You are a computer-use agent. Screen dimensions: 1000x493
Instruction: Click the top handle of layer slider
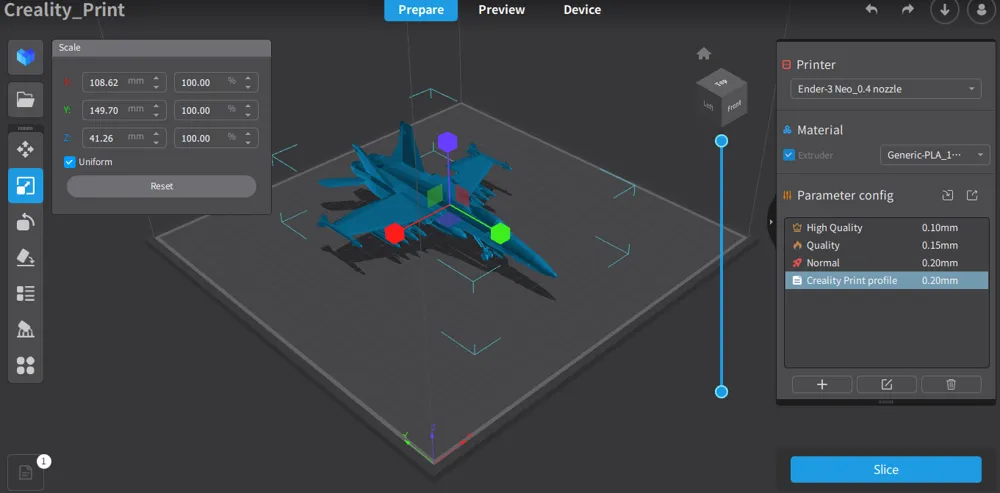pos(721,142)
